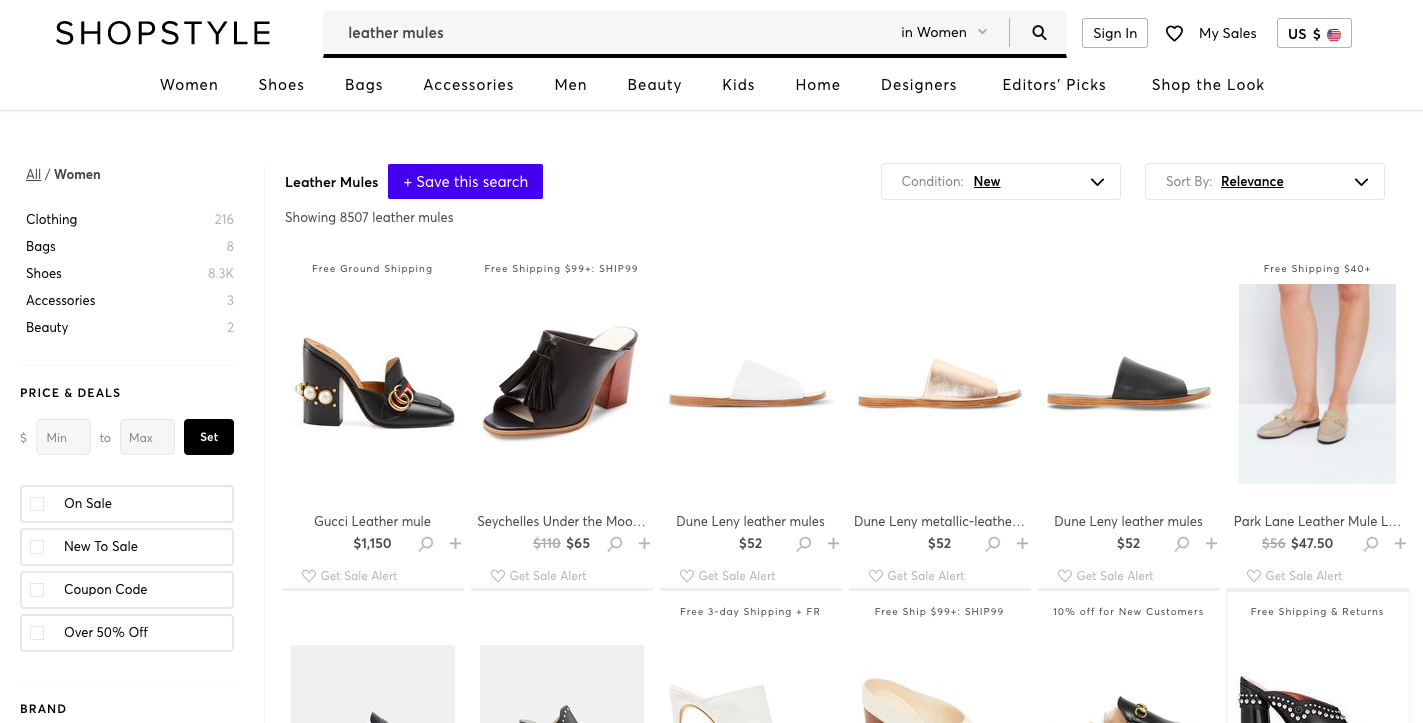Click Save this search button
Viewport: 1423px width, 723px height.
point(465,182)
